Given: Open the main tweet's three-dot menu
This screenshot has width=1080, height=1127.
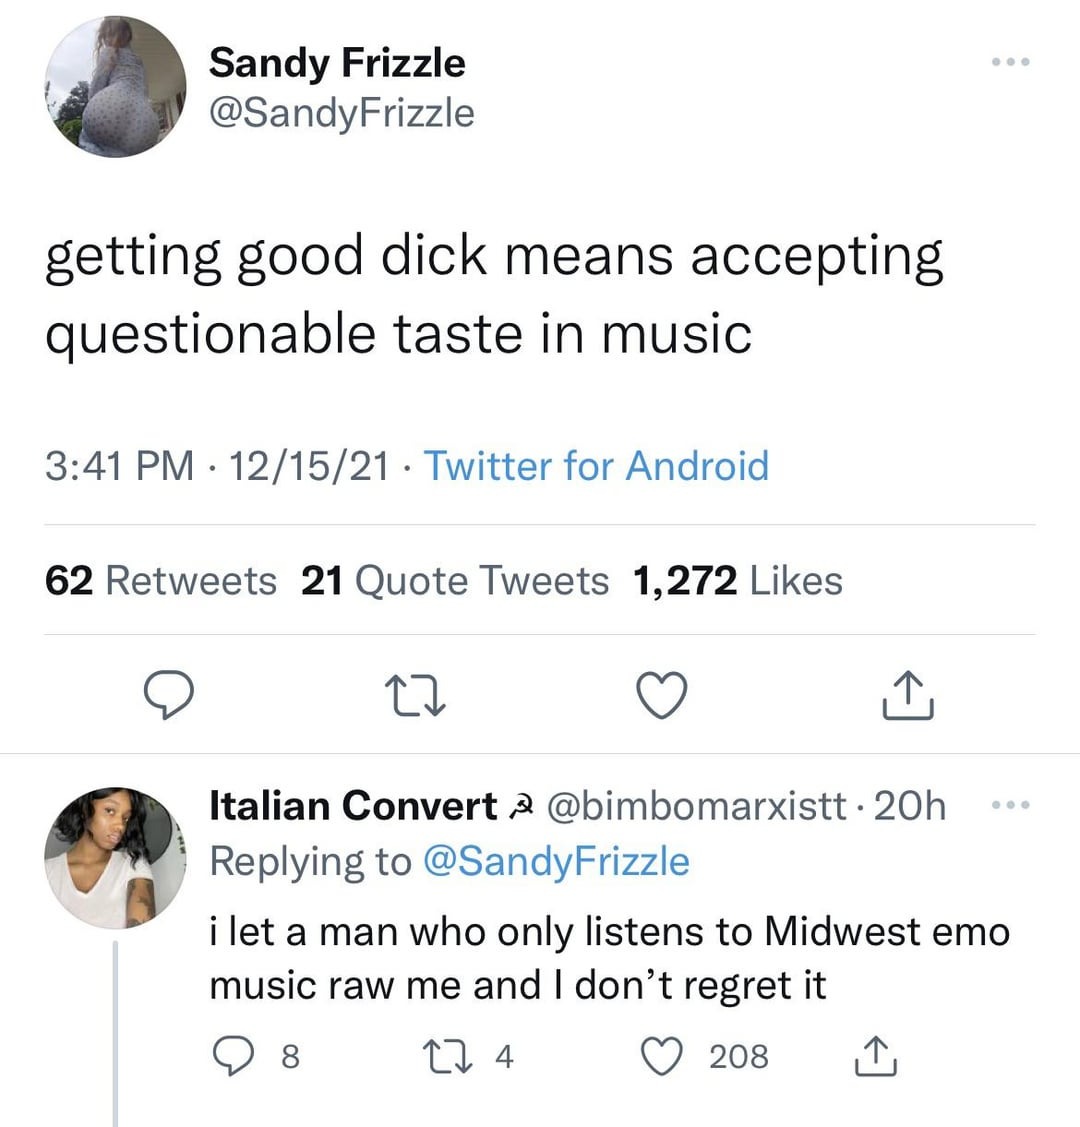Looking at the screenshot, I should tap(1010, 62).
